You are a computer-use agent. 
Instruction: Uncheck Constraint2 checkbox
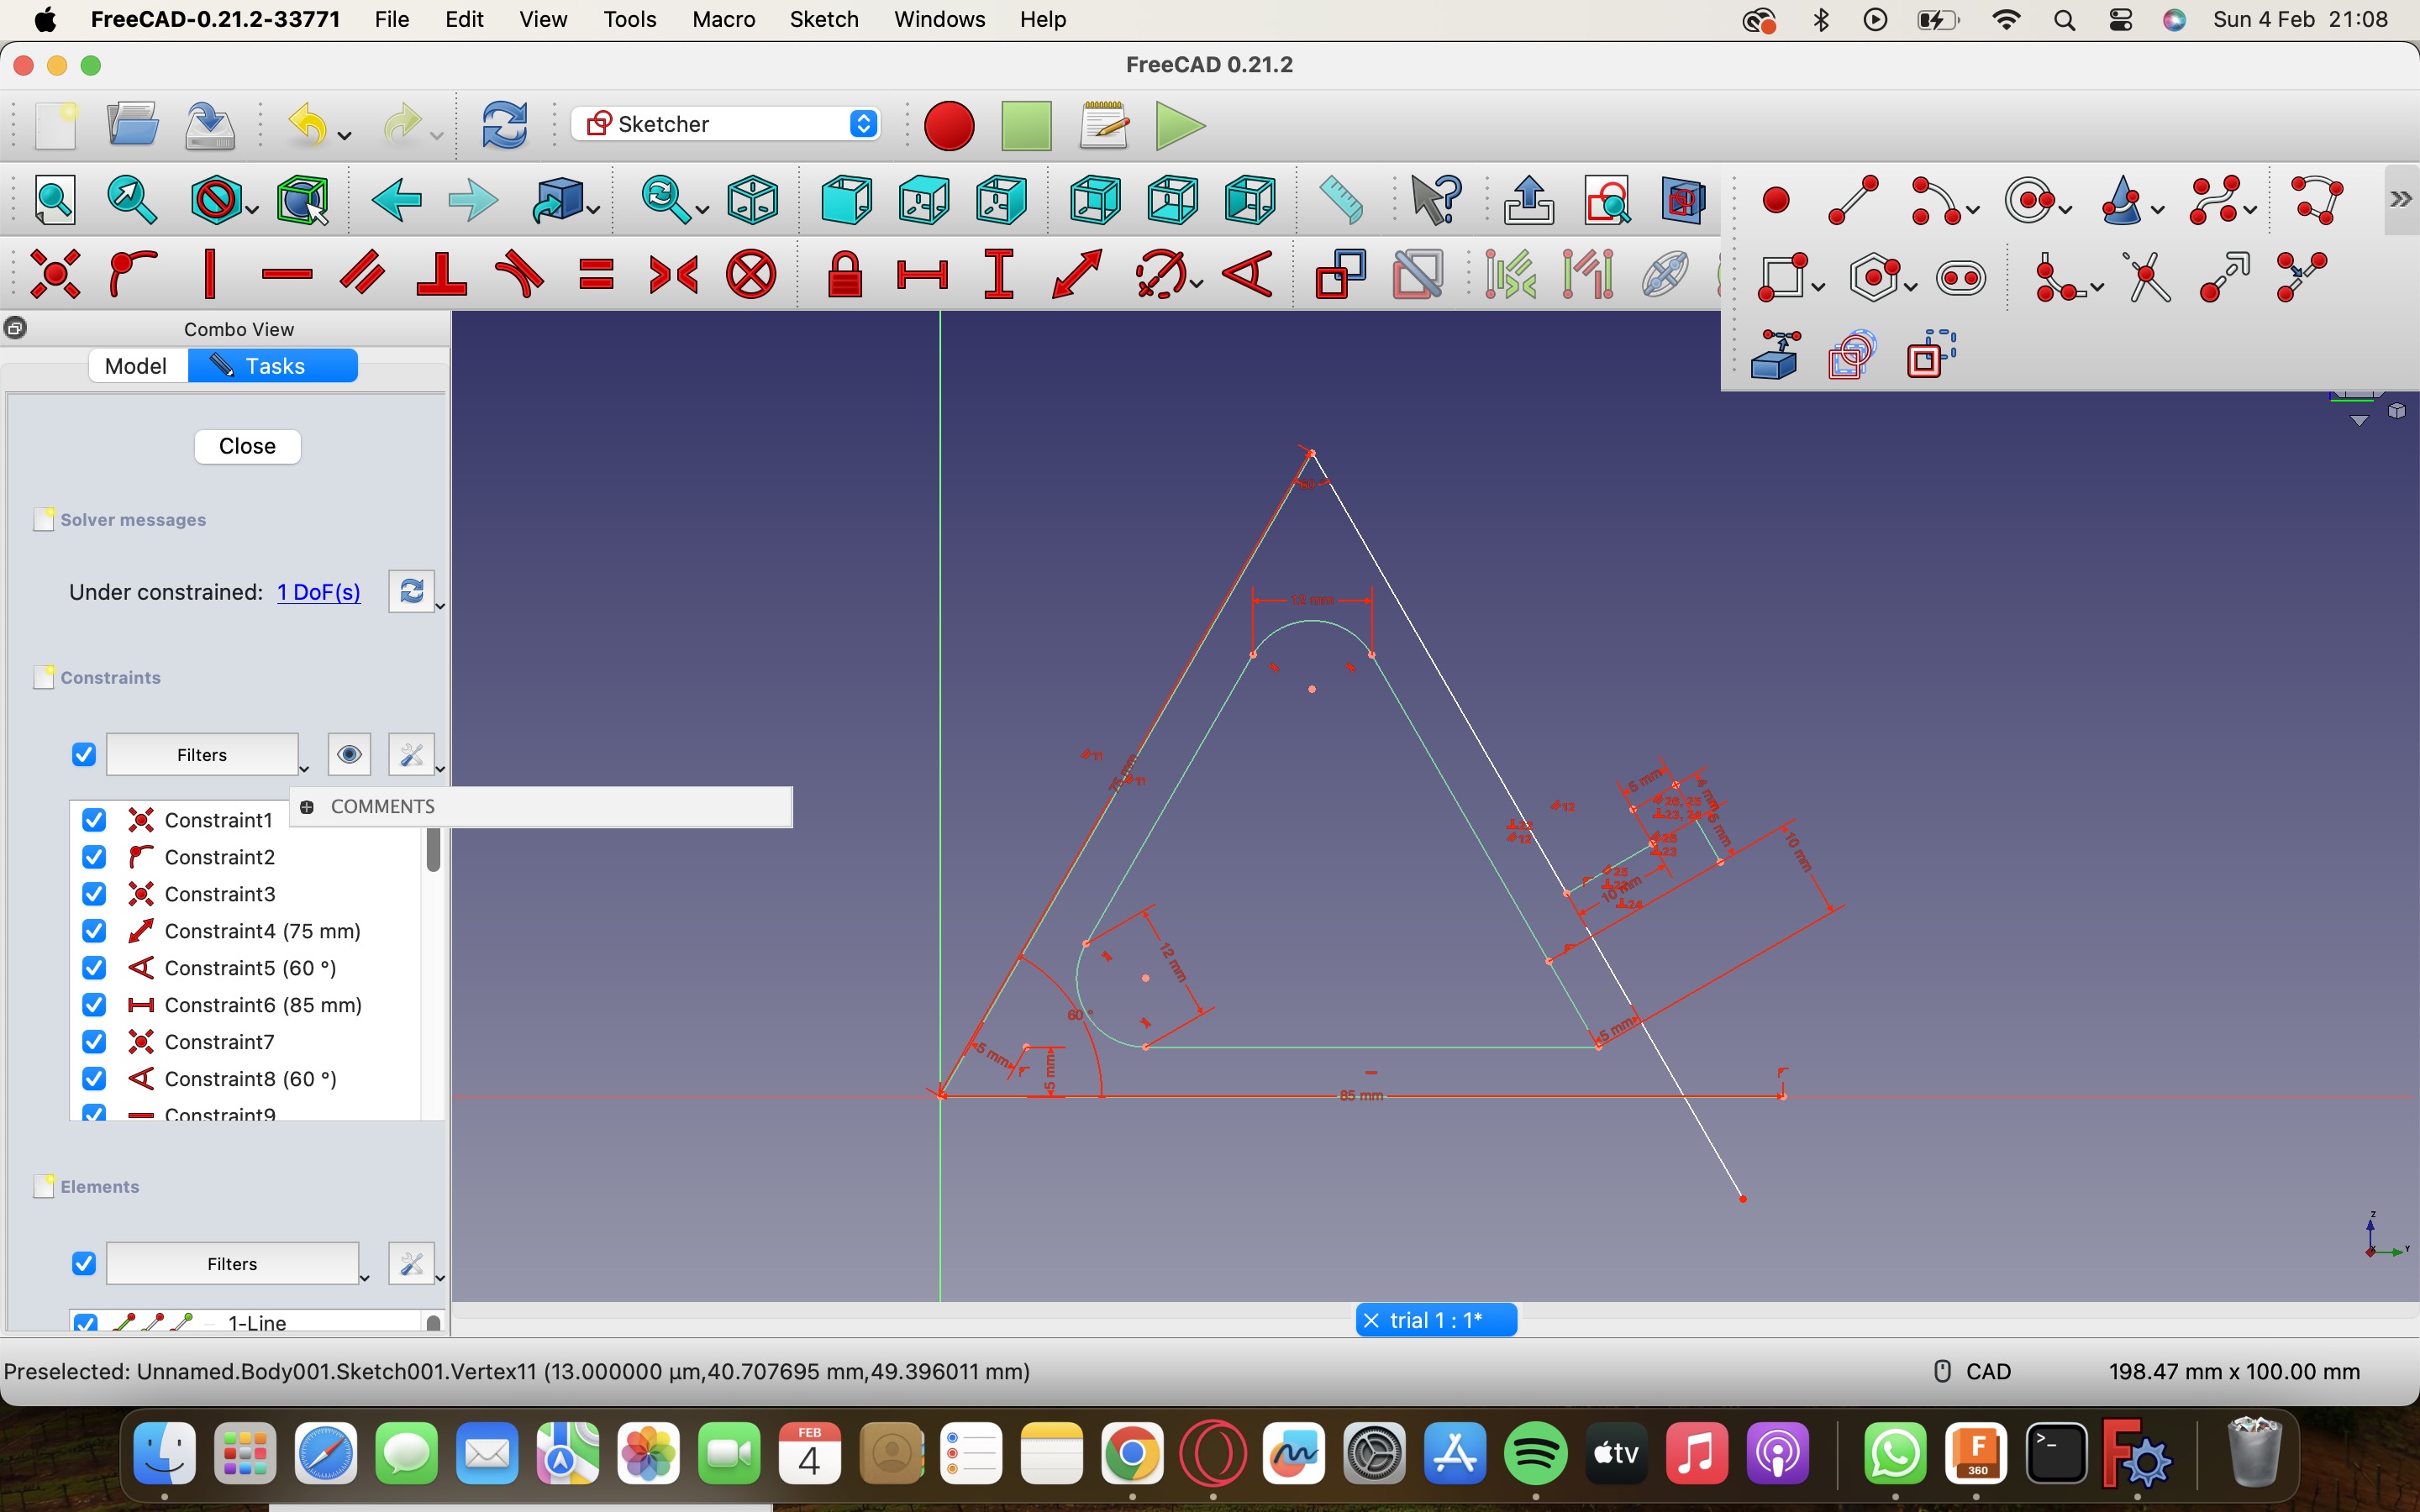(x=94, y=857)
